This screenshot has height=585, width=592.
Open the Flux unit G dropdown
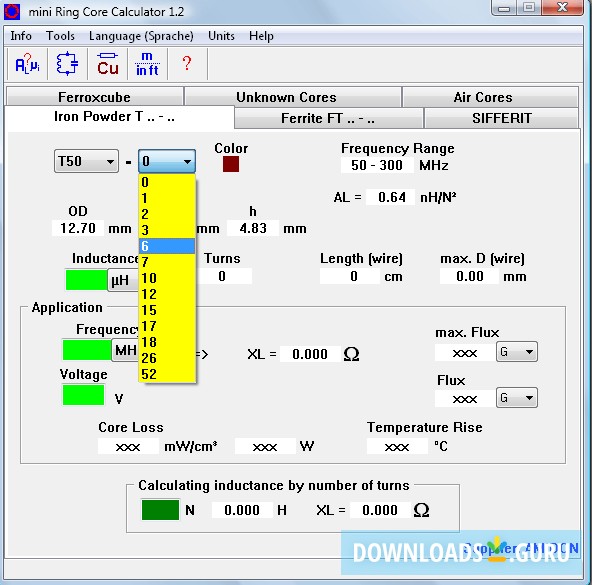(x=516, y=398)
